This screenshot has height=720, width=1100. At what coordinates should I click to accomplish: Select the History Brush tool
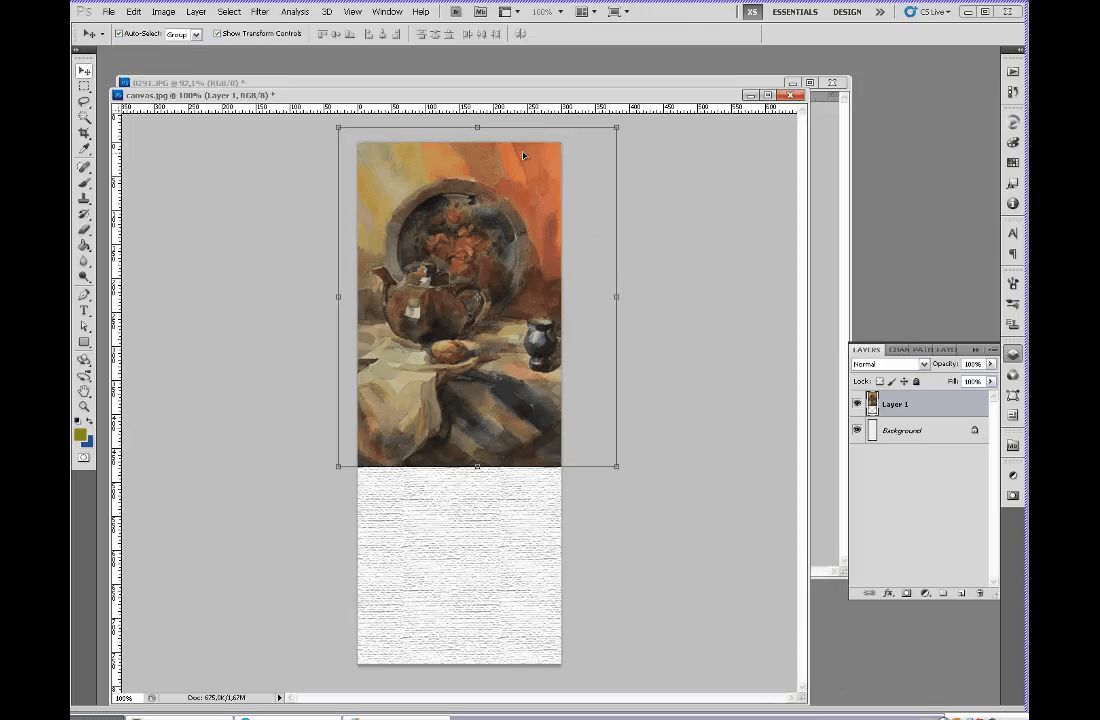point(83,213)
